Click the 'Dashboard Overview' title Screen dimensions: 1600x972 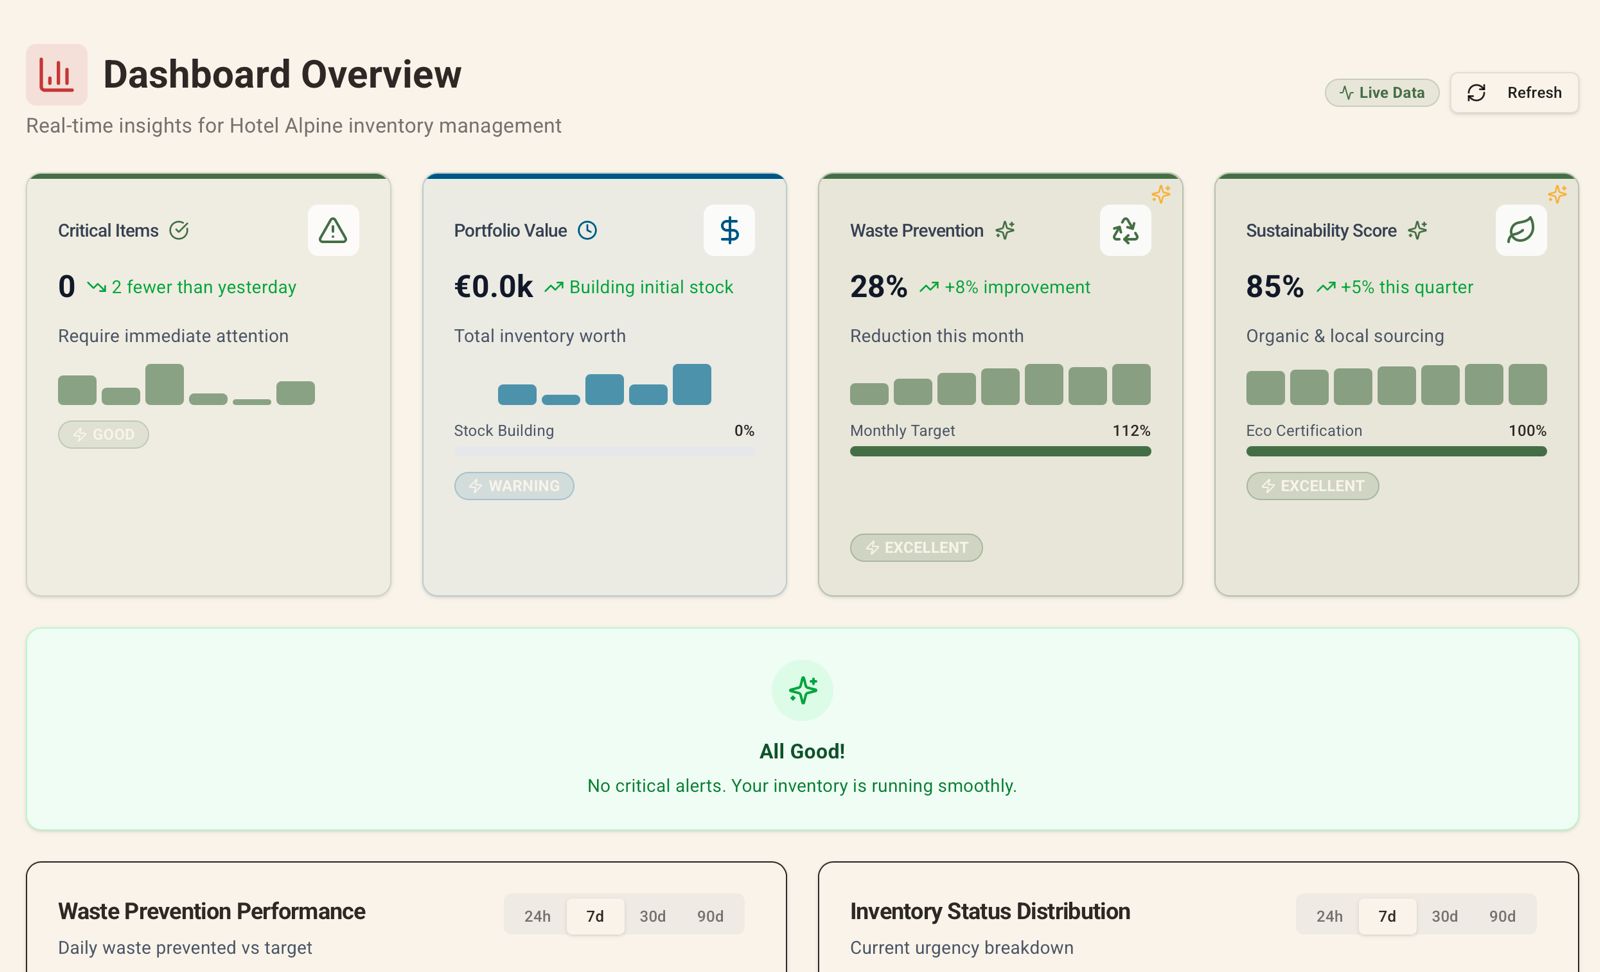(x=282, y=75)
